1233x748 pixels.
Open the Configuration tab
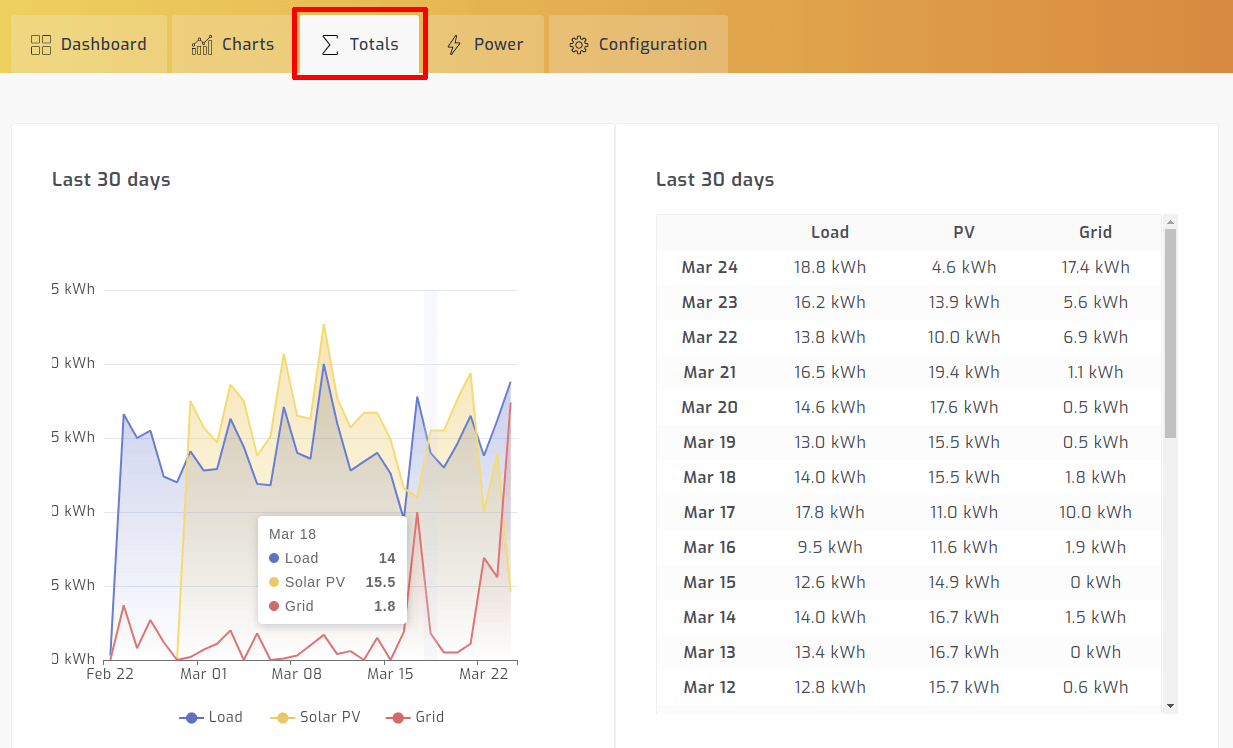point(637,43)
